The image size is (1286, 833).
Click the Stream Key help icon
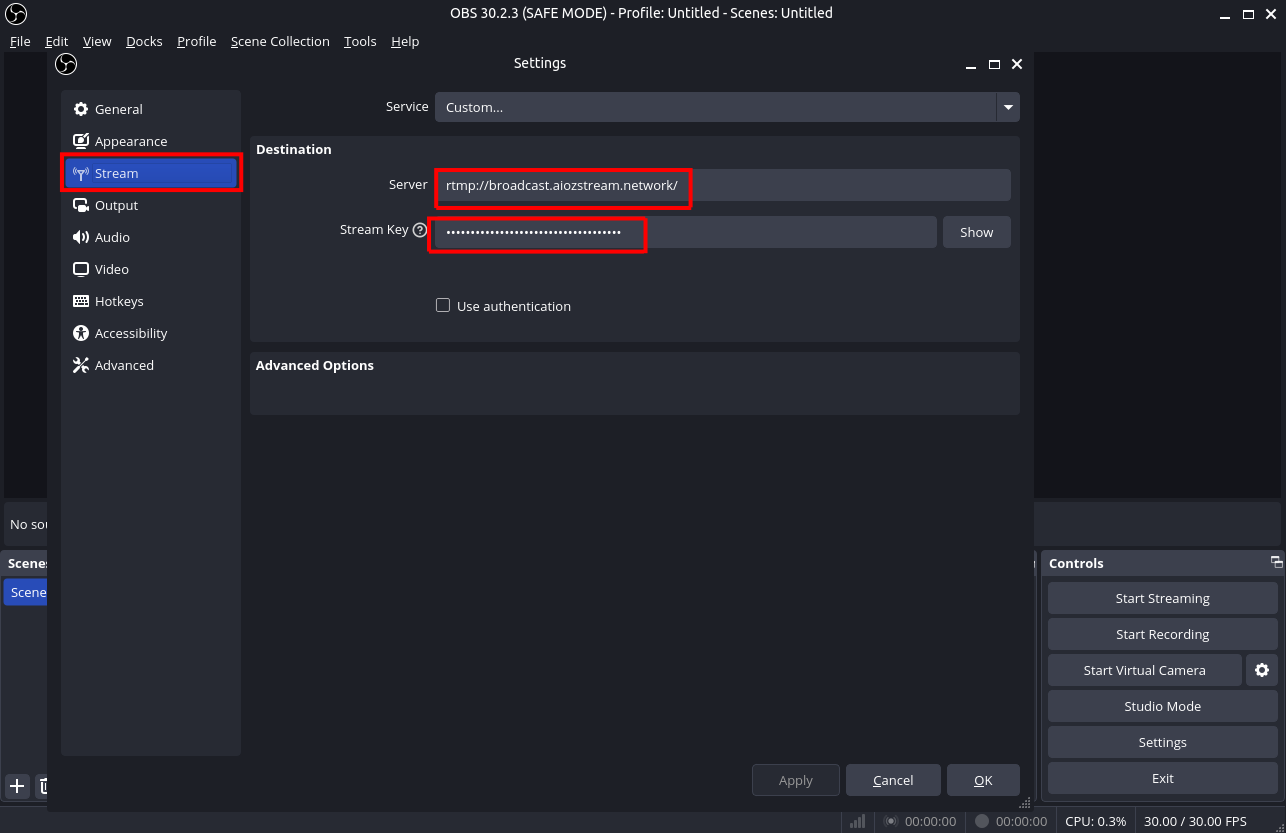419,229
